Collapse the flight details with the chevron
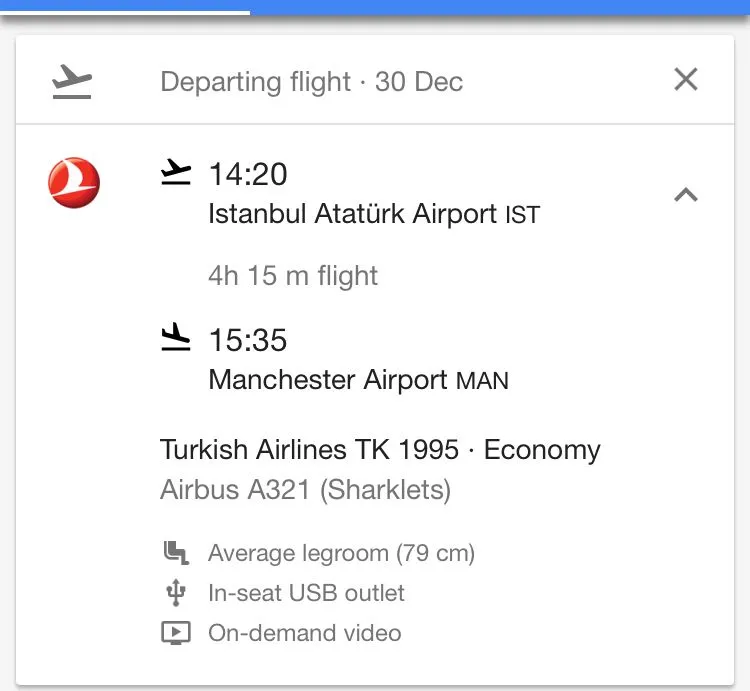Viewport: 750px width, 691px height. pos(686,195)
